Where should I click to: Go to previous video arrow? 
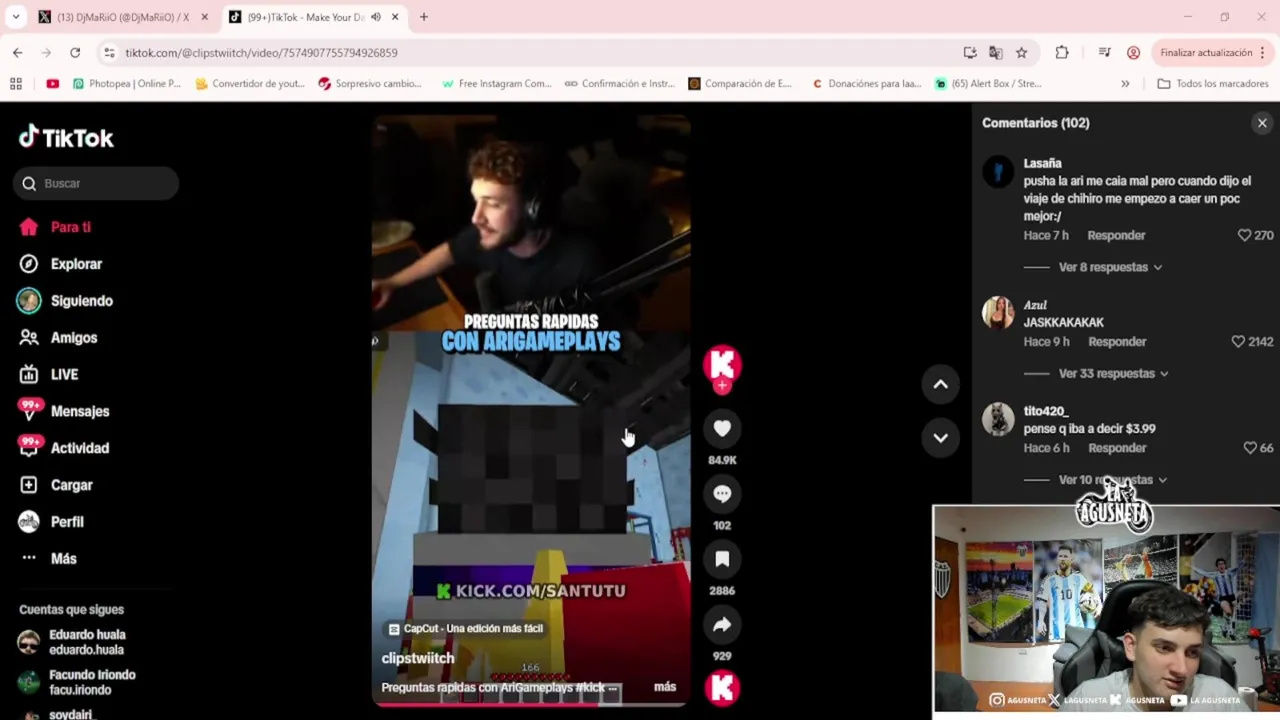click(x=941, y=384)
